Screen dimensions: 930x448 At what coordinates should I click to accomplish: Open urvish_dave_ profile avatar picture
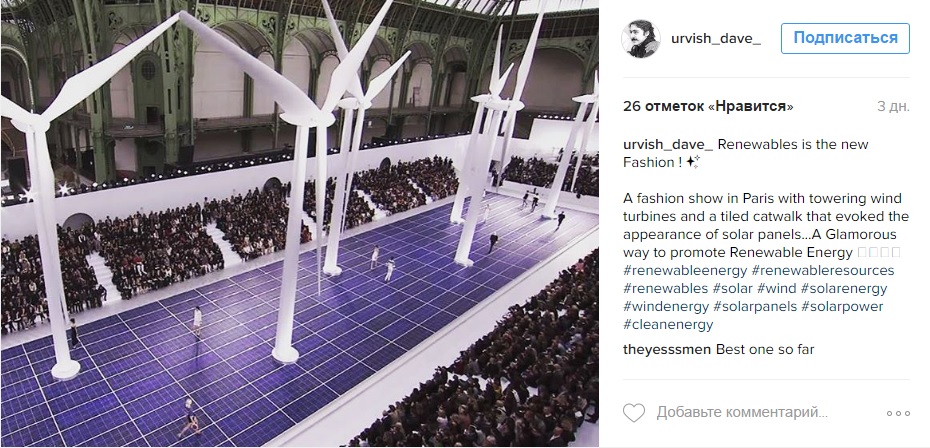[641, 39]
